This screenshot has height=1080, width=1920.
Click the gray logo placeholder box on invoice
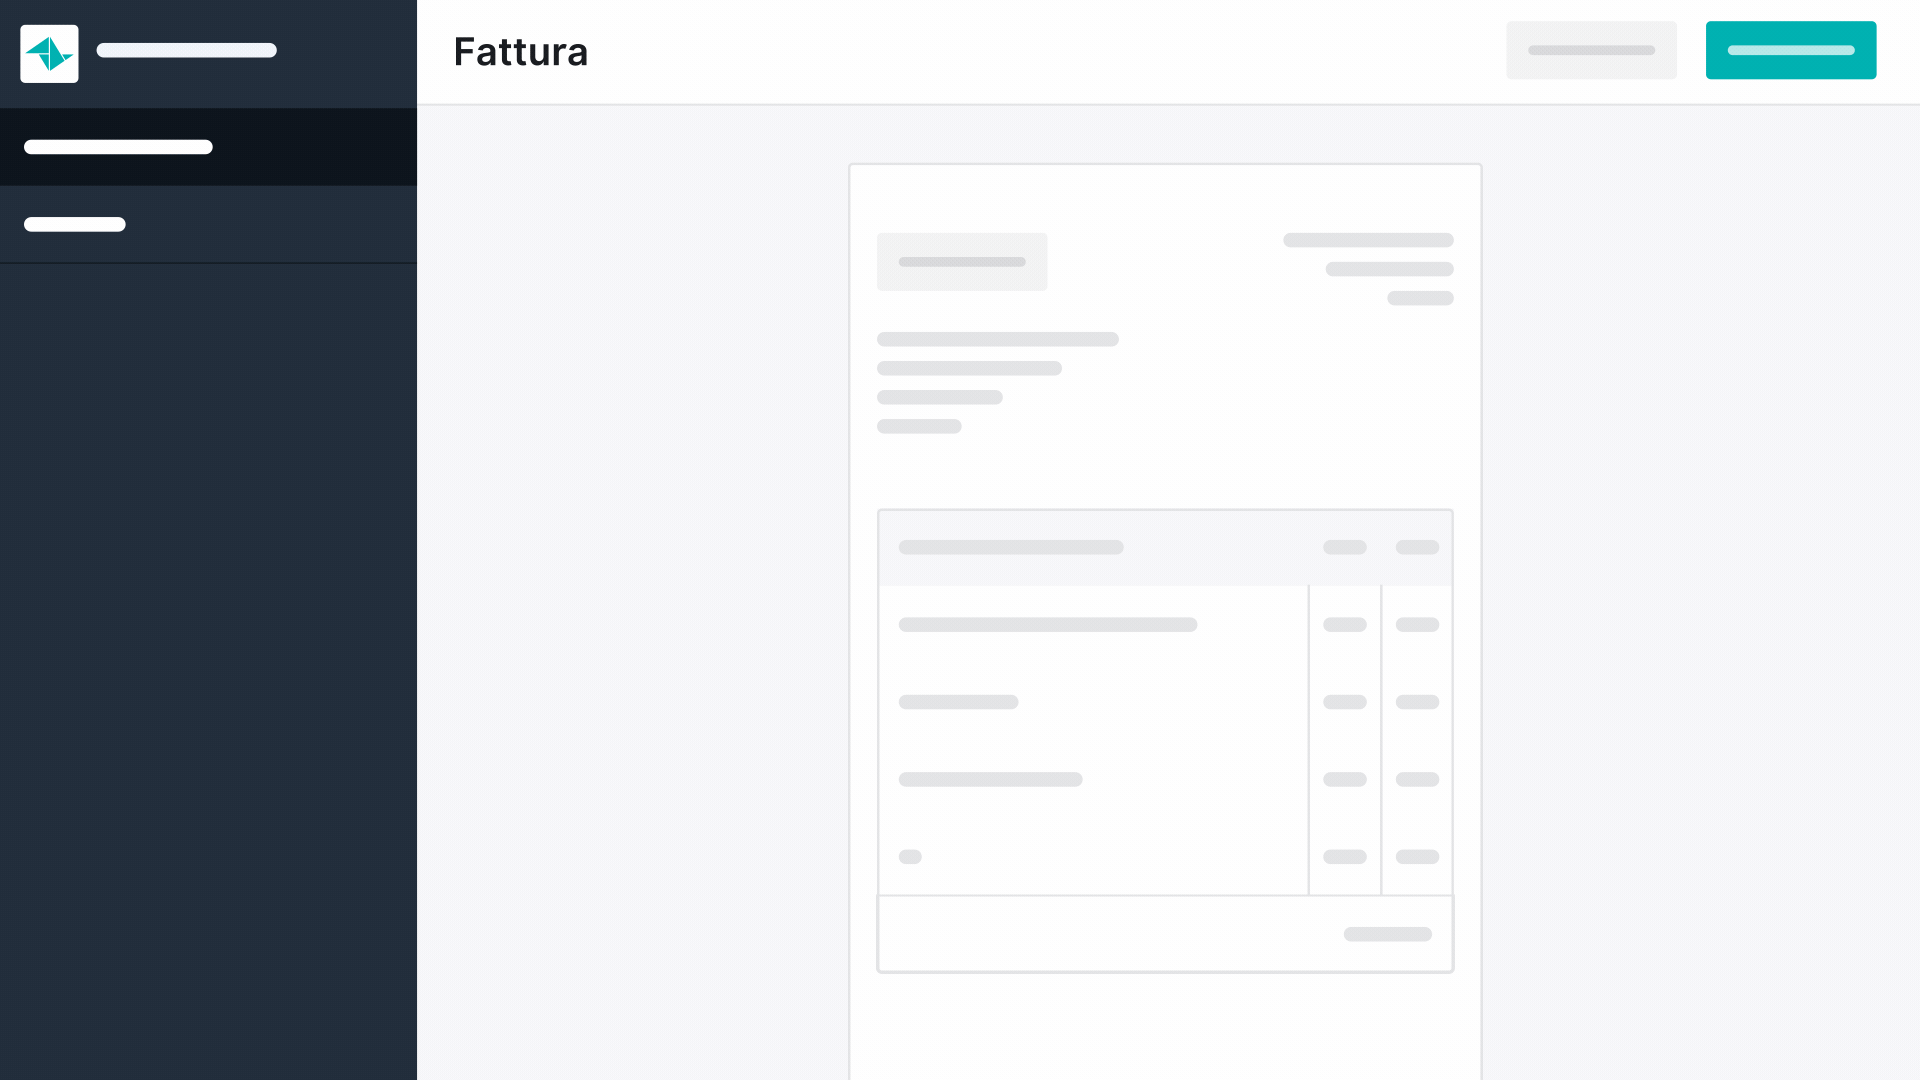(x=962, y=262)
